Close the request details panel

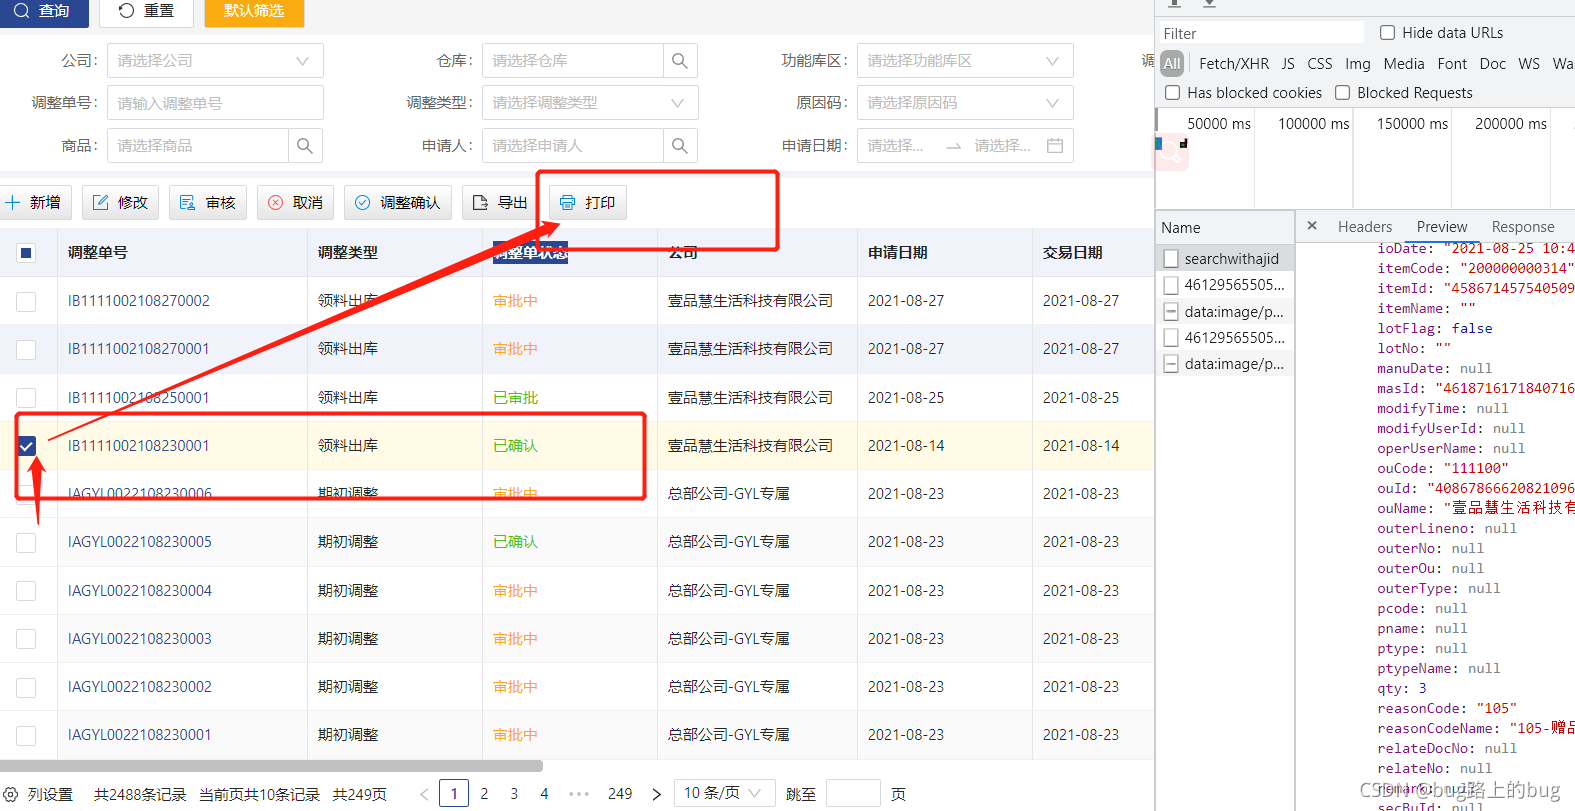tap(1312, 226)
